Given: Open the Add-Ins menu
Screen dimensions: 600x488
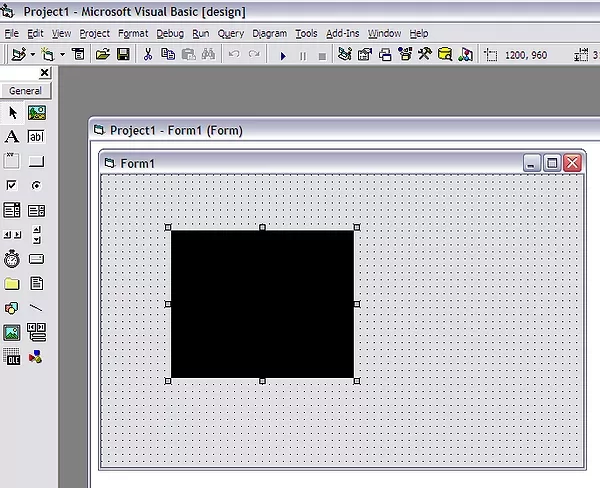Looking at the screenshot, I should tap(340, 33).
